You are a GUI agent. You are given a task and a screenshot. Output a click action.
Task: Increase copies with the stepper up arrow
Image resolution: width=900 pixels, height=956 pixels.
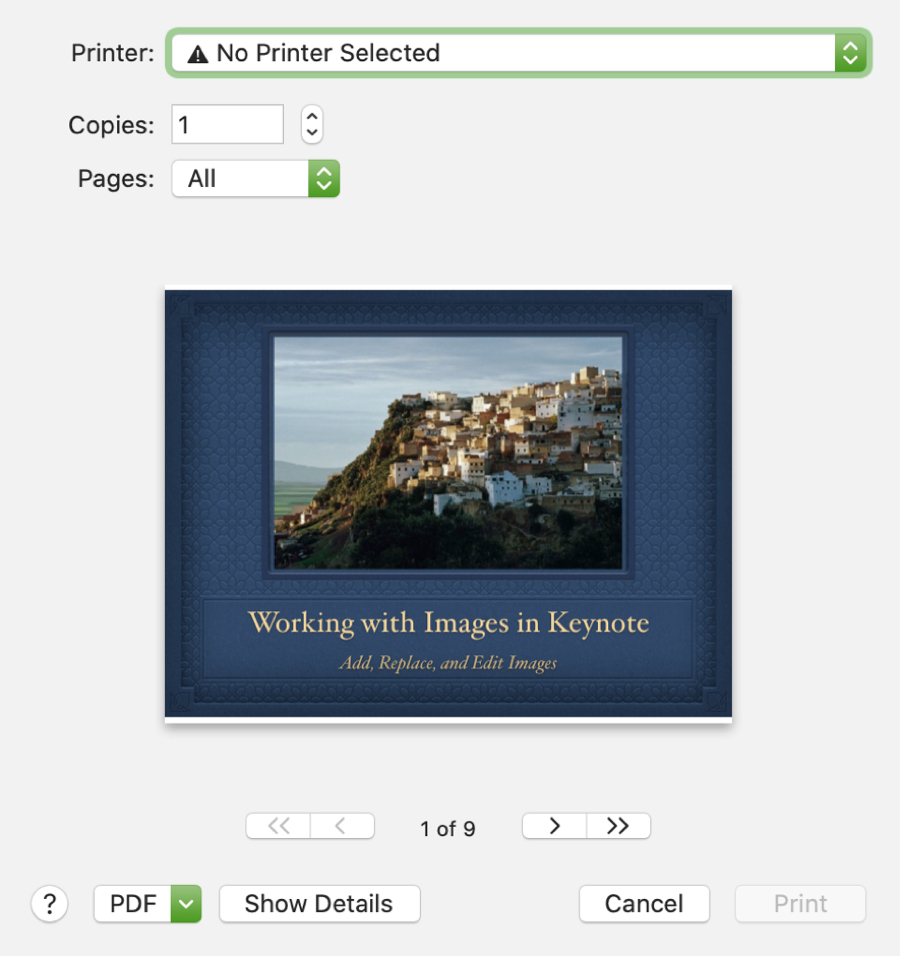click(x=312, y=116)
